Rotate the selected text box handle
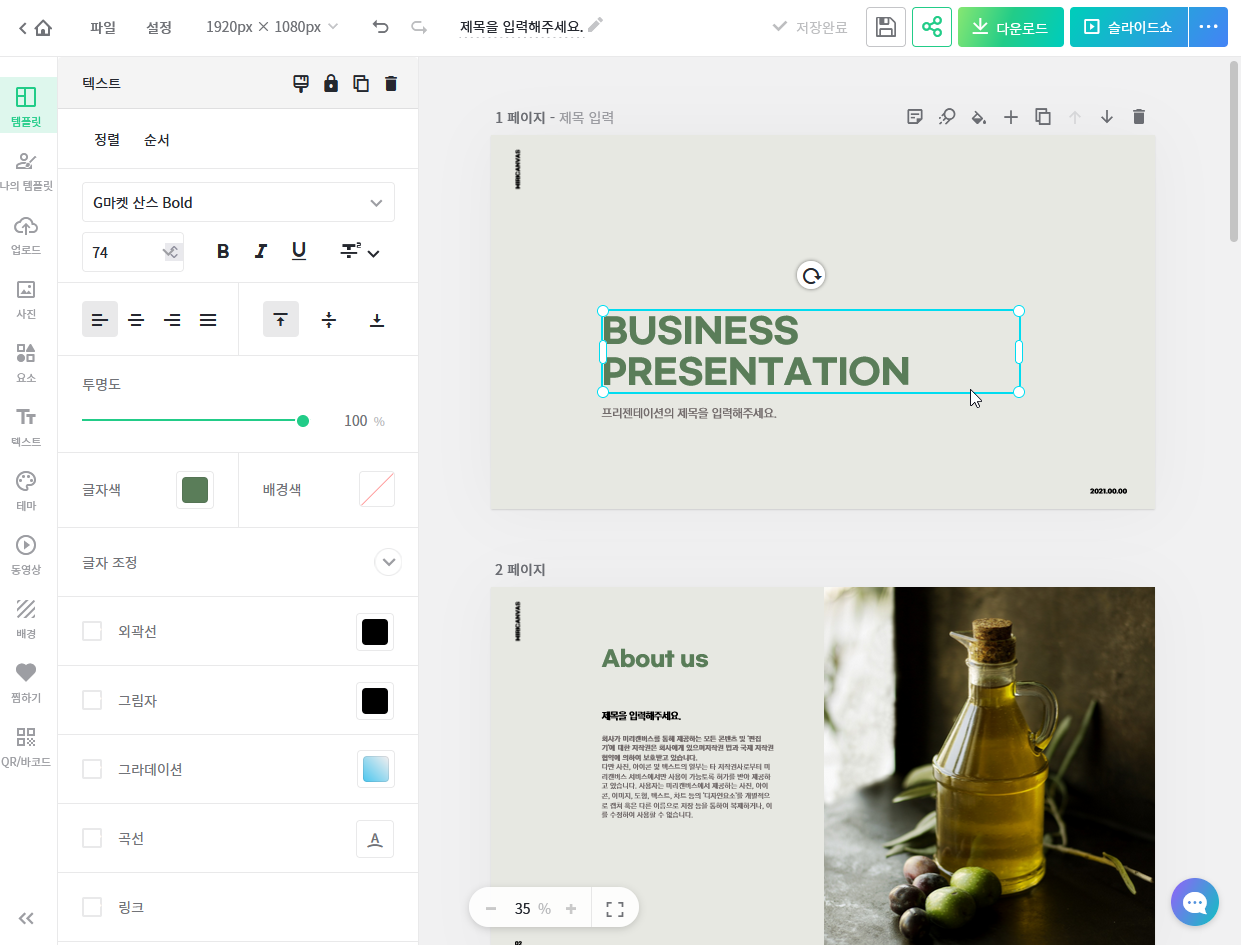 pyautogui.click(x=812, y=275)
